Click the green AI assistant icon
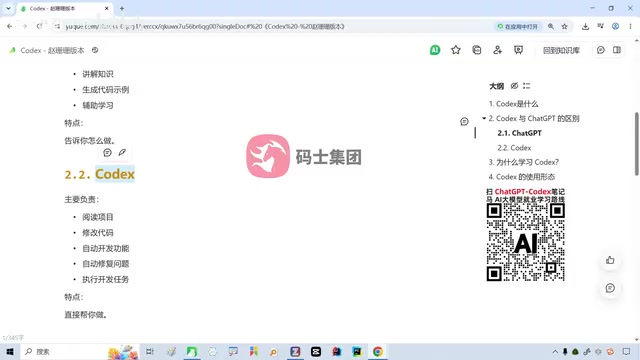The height and width of the screenshot is (360, 640). point(435,50)
